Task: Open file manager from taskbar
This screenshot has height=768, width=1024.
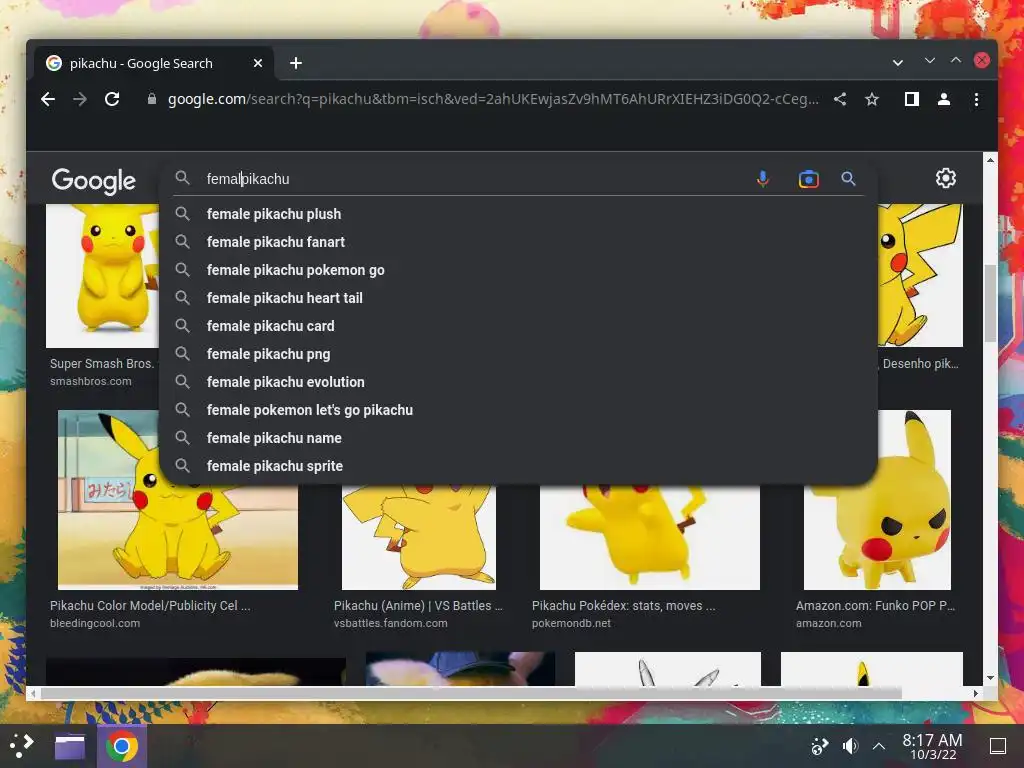Action: [x=70, y=746]
